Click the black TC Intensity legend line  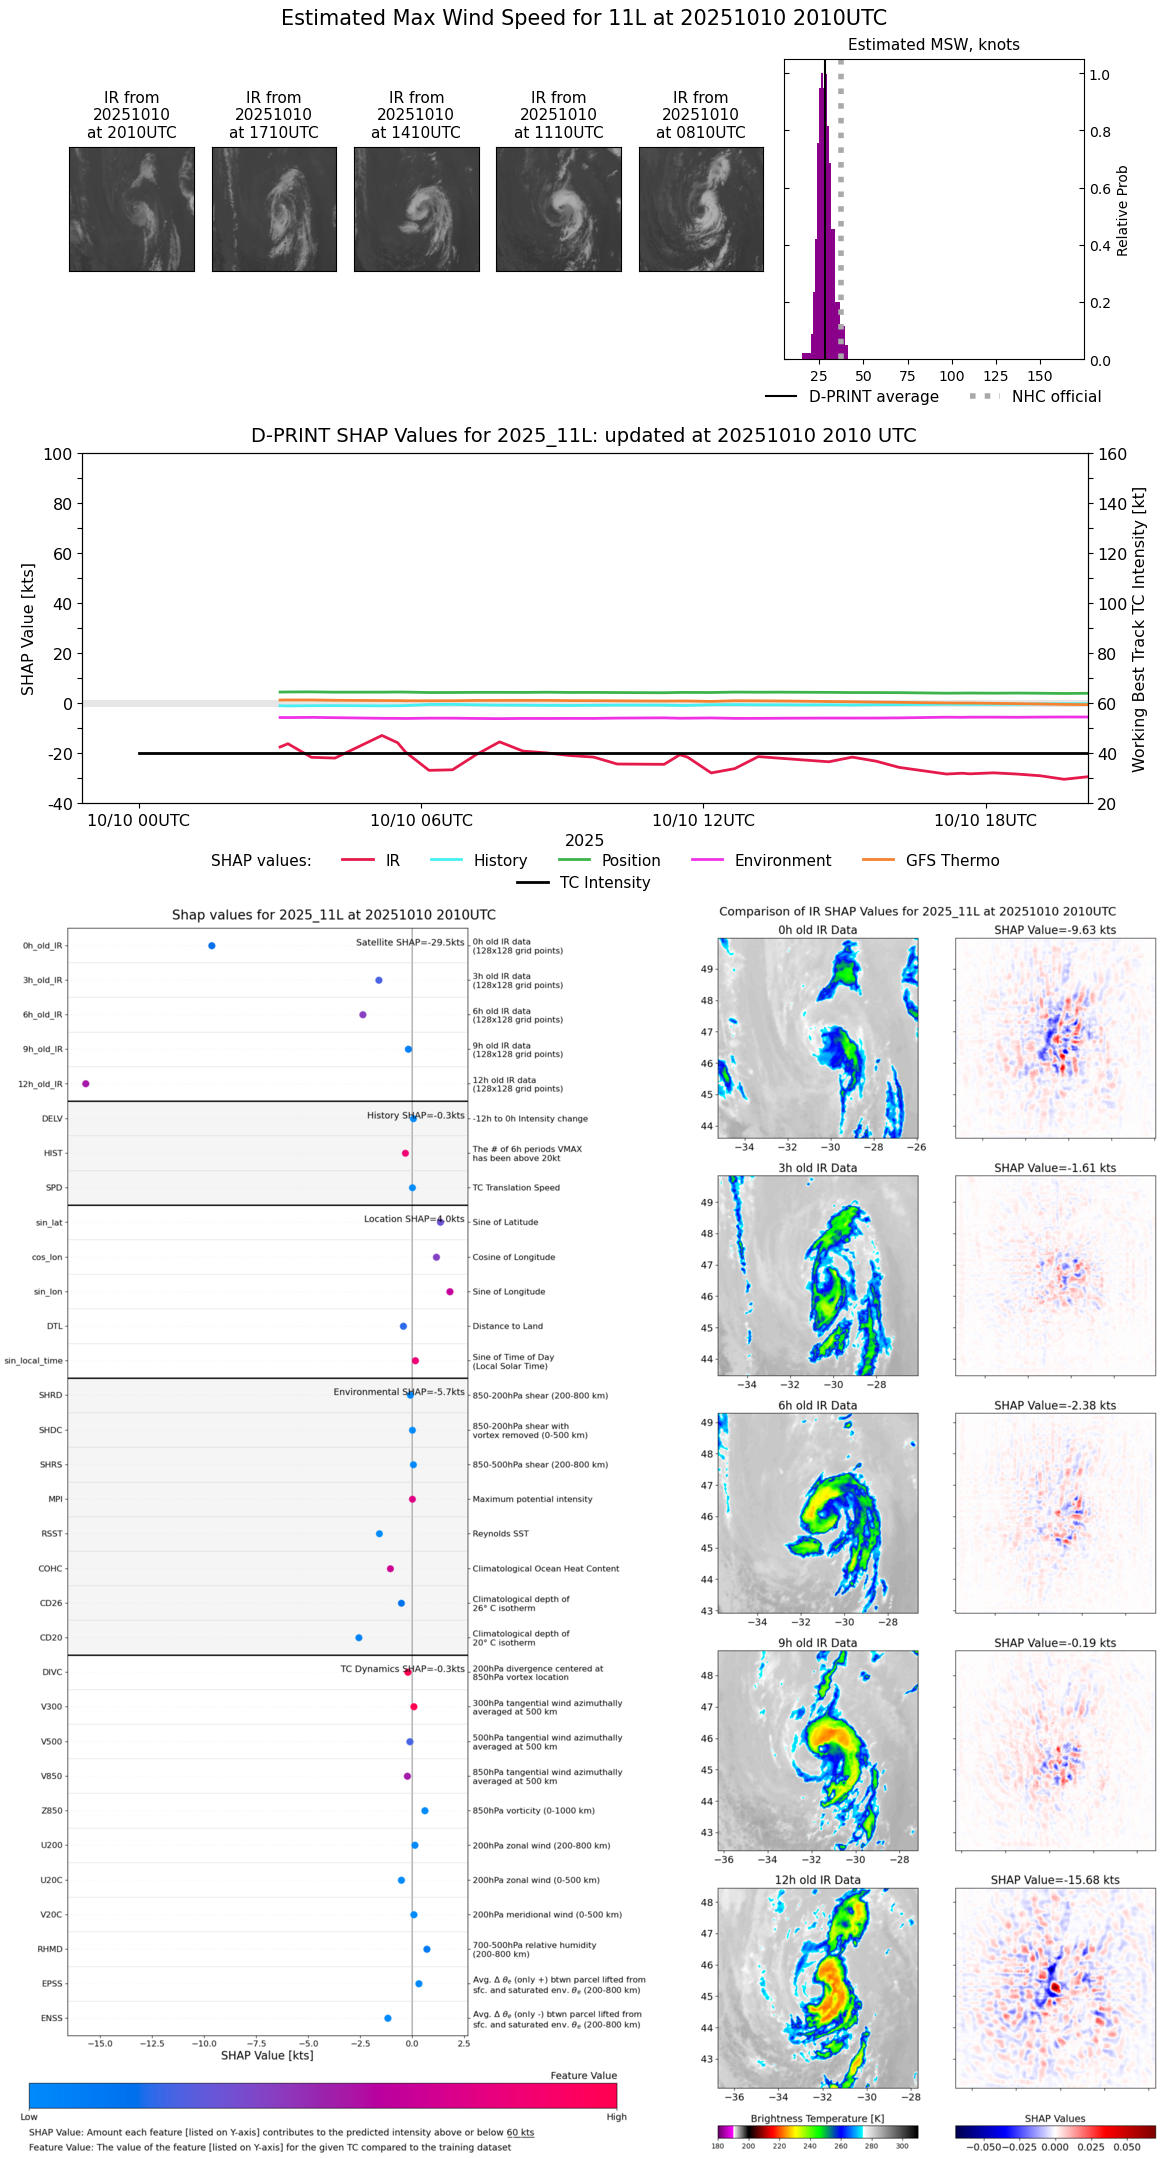(533, 882)
